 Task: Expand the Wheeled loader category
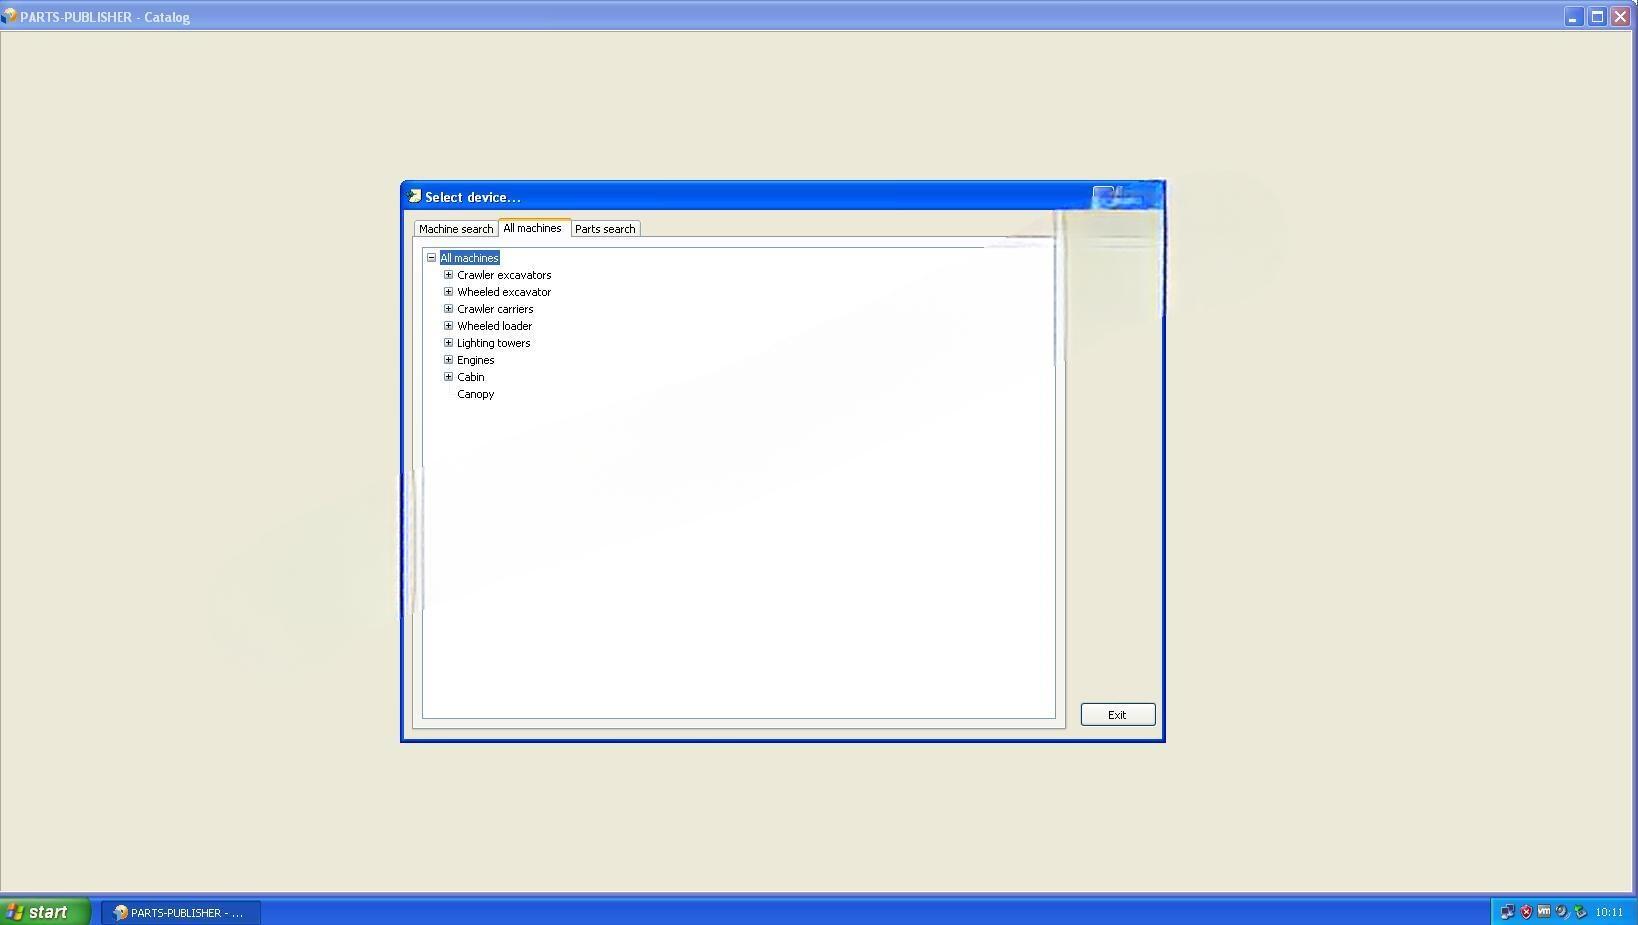coord(448,326)
